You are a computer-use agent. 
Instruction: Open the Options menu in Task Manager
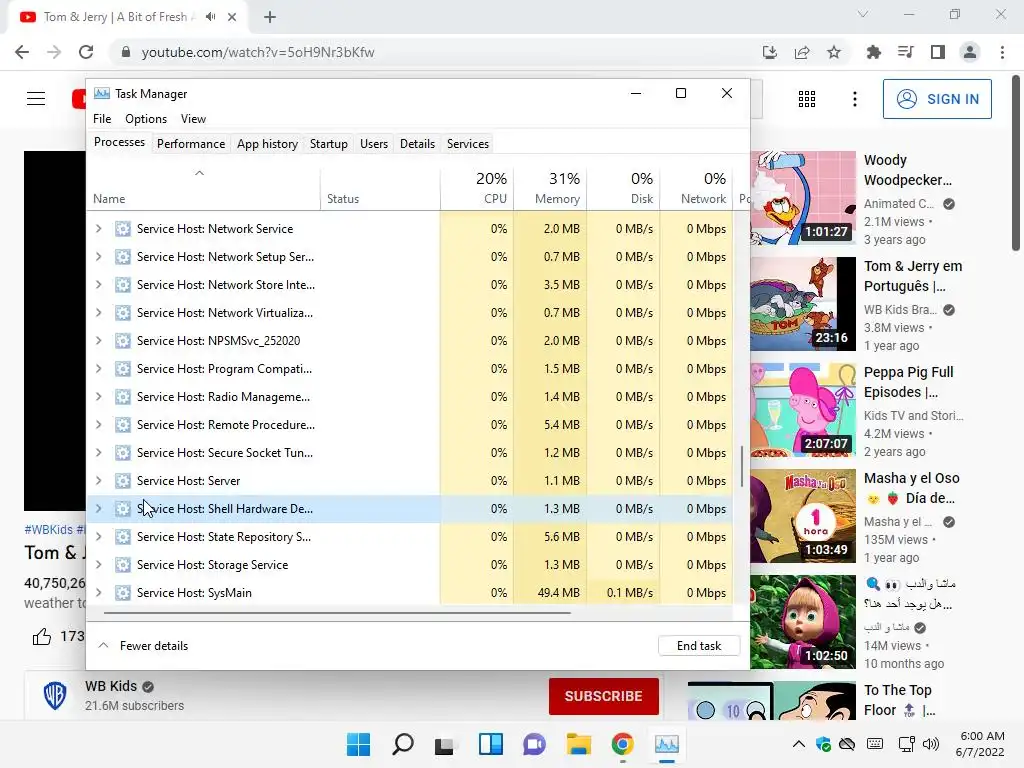point(146,119)
